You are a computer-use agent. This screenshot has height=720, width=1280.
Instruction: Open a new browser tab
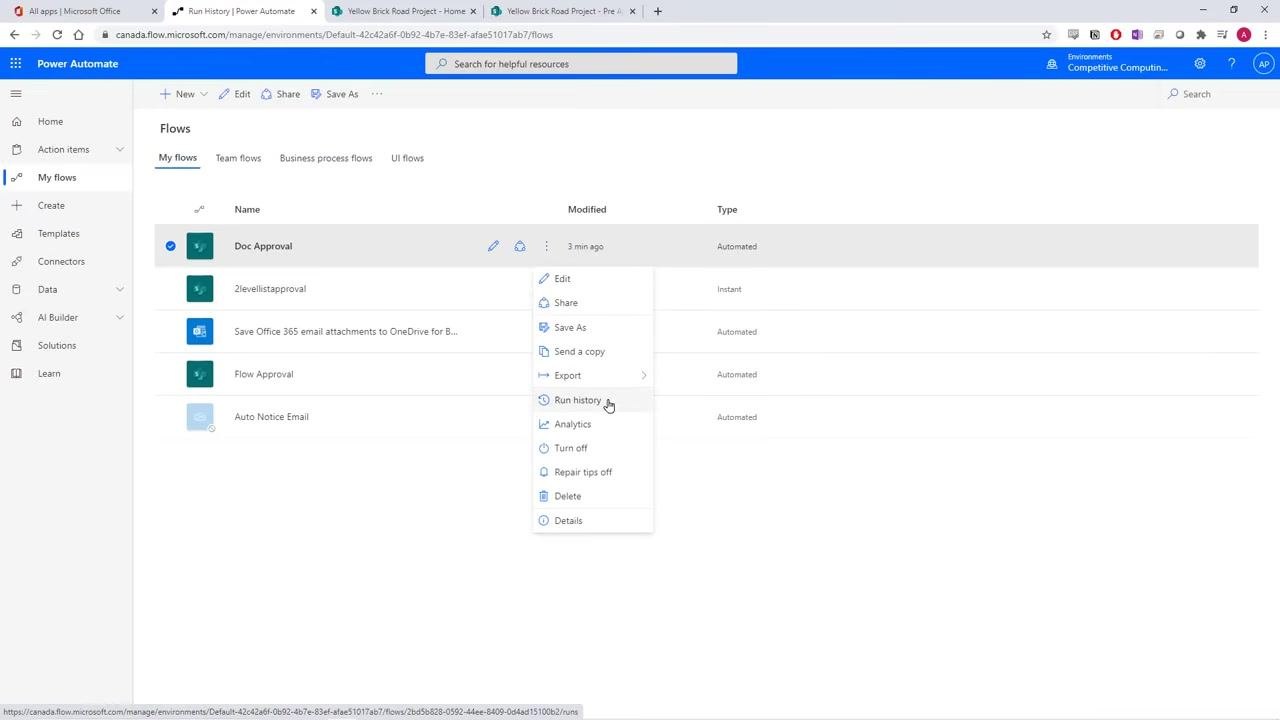[x=657, y=11]
